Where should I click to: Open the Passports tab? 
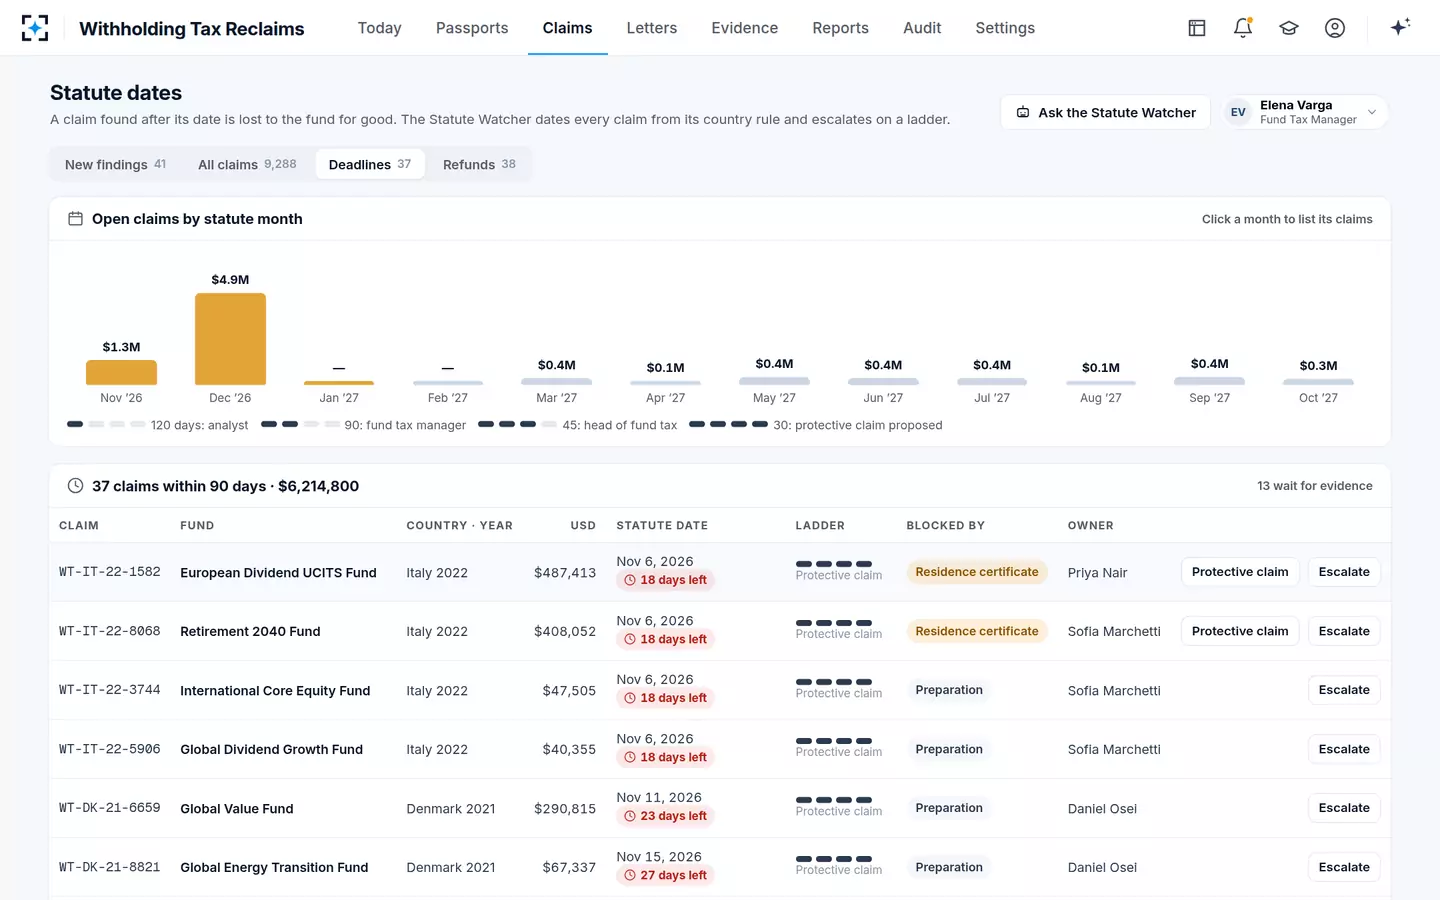pyautogui.click(x=472, y=28)
